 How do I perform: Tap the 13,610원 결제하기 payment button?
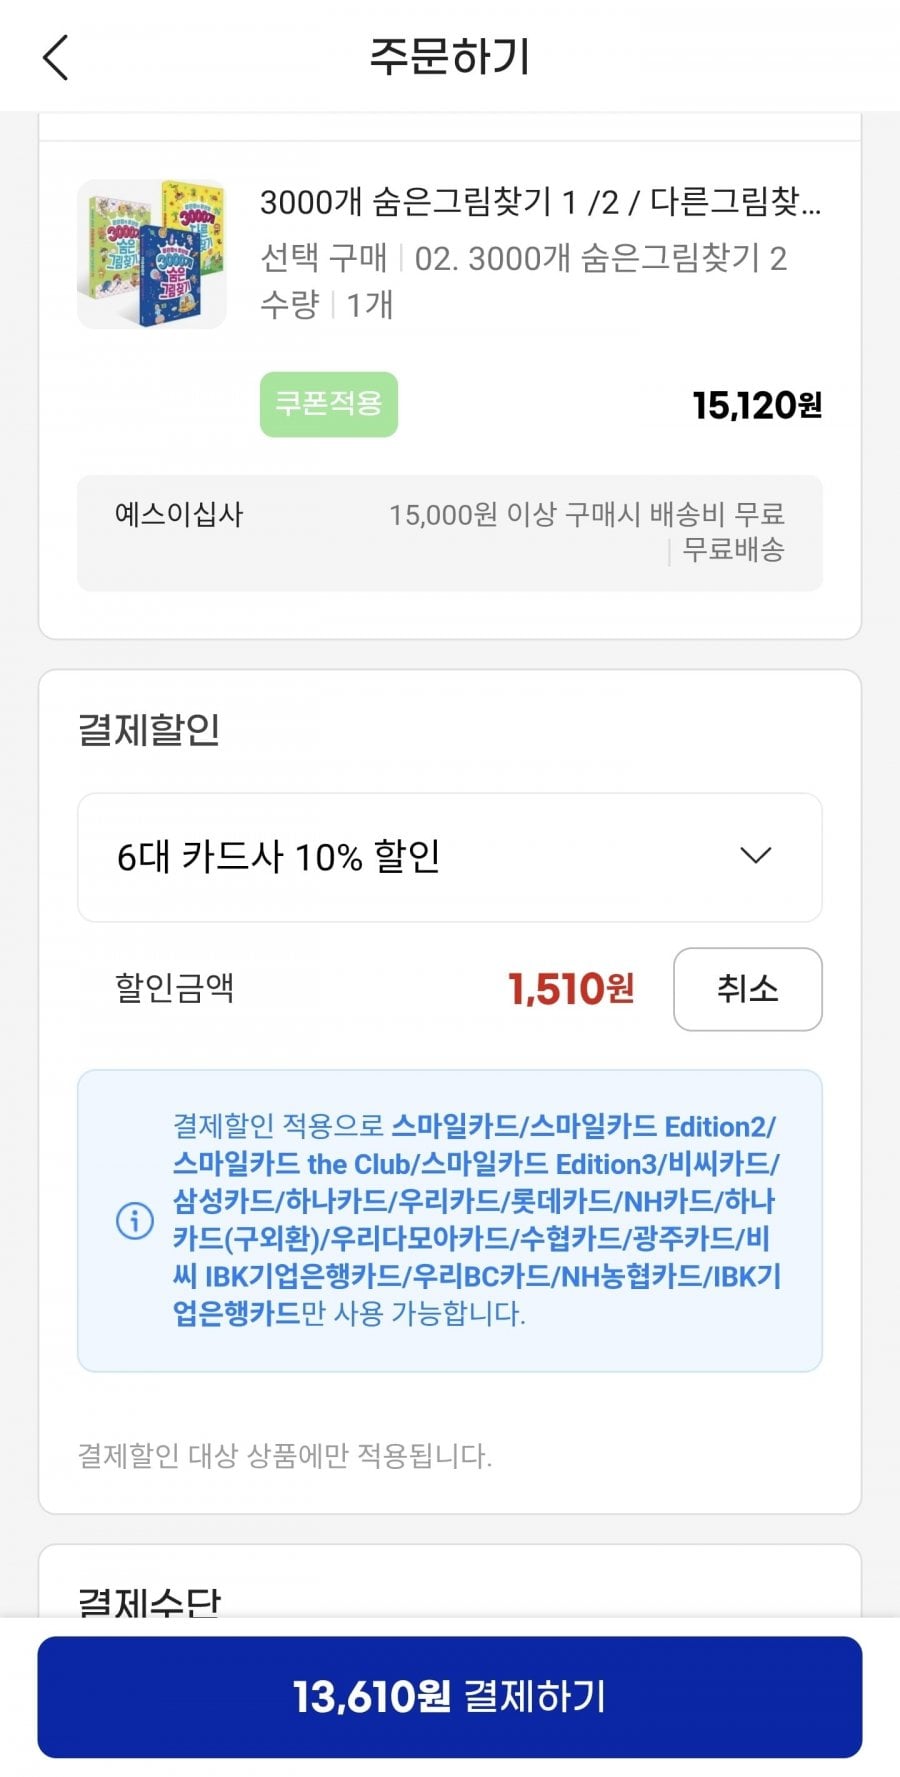tap(449, 1696)
